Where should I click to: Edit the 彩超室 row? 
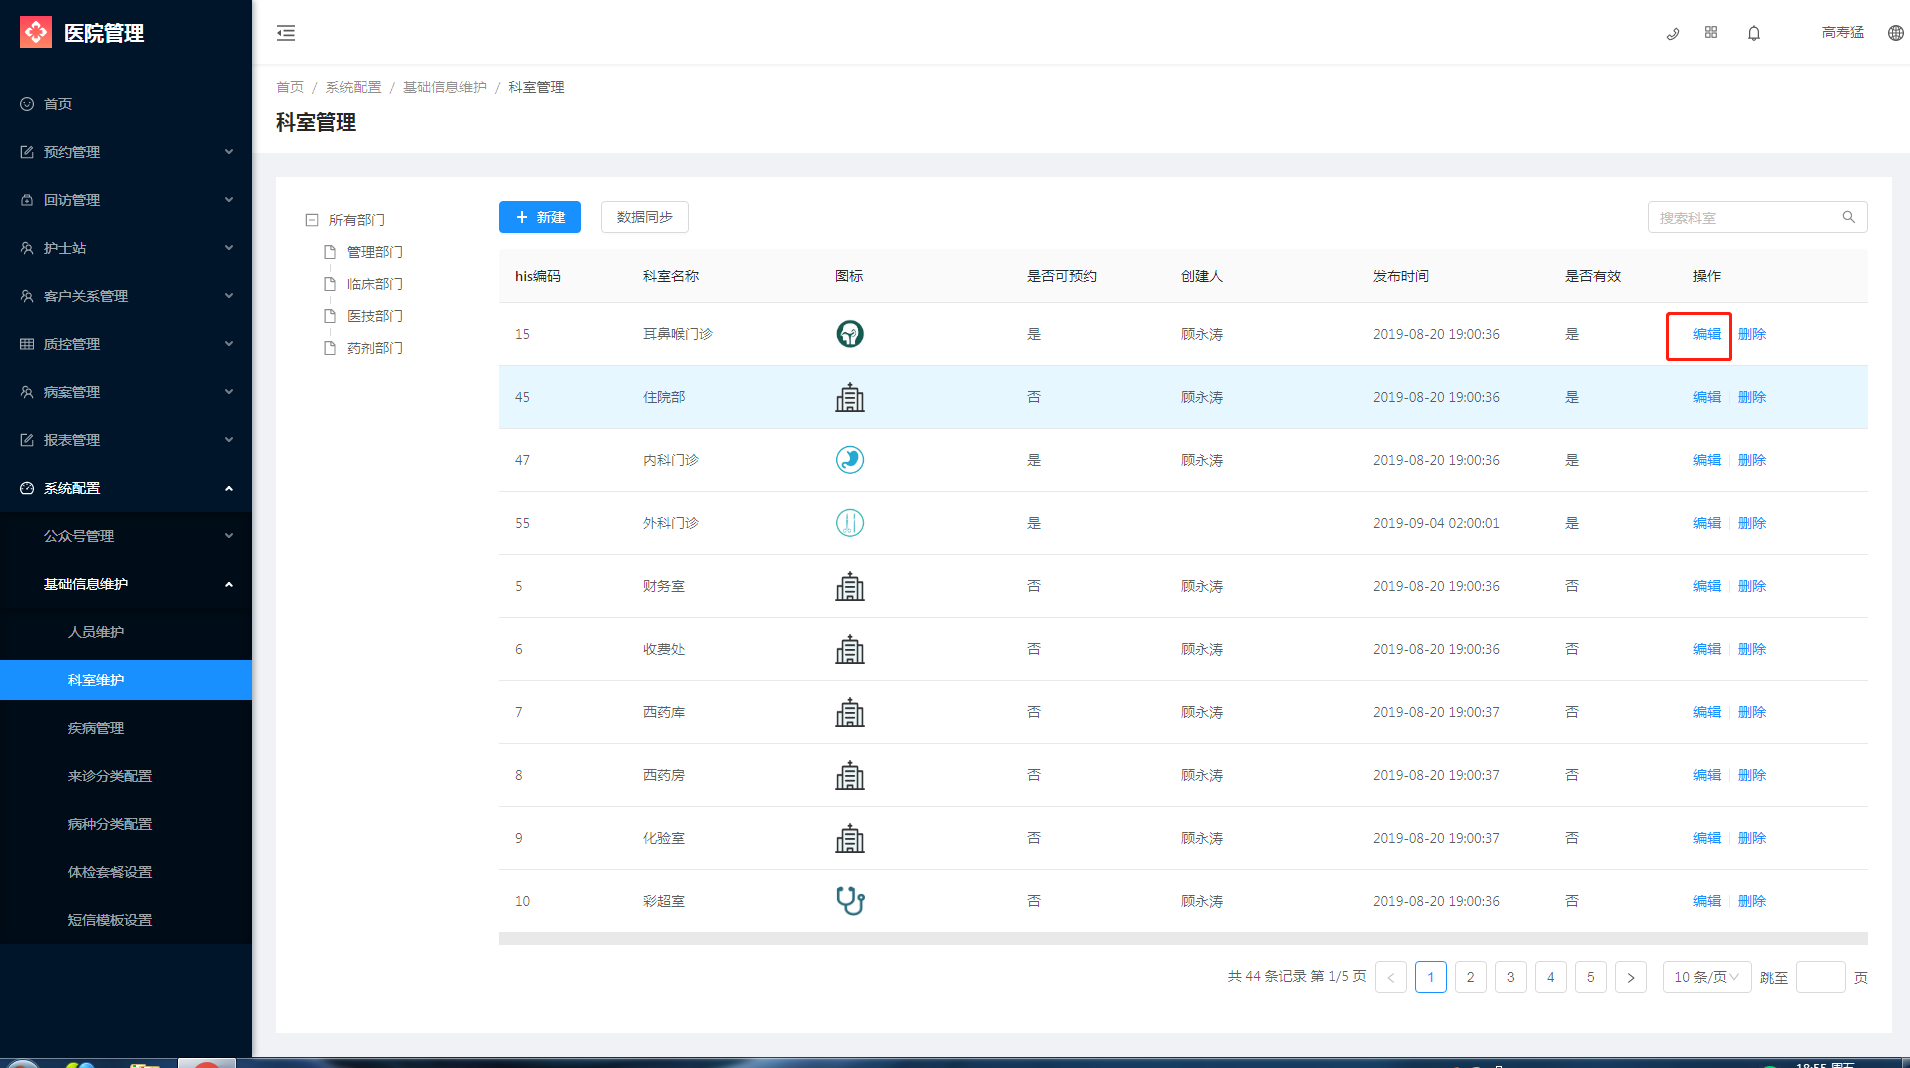click(1707, 901)
